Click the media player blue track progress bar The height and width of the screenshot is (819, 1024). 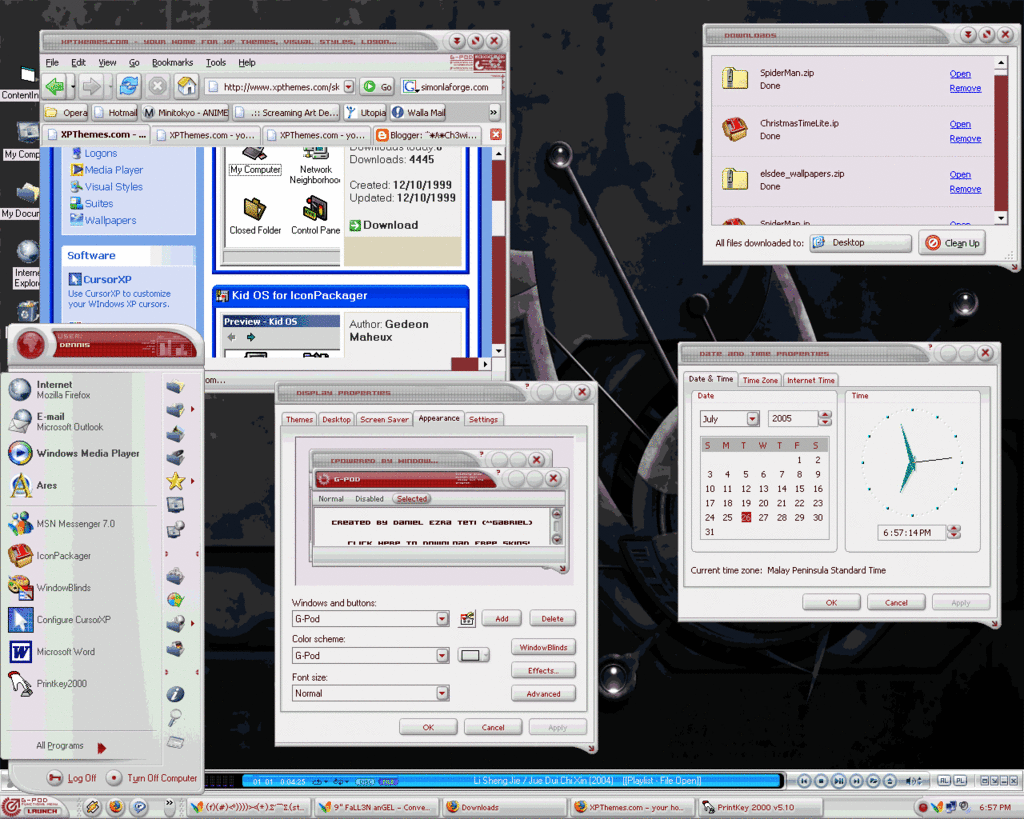(x=511, y=780)
